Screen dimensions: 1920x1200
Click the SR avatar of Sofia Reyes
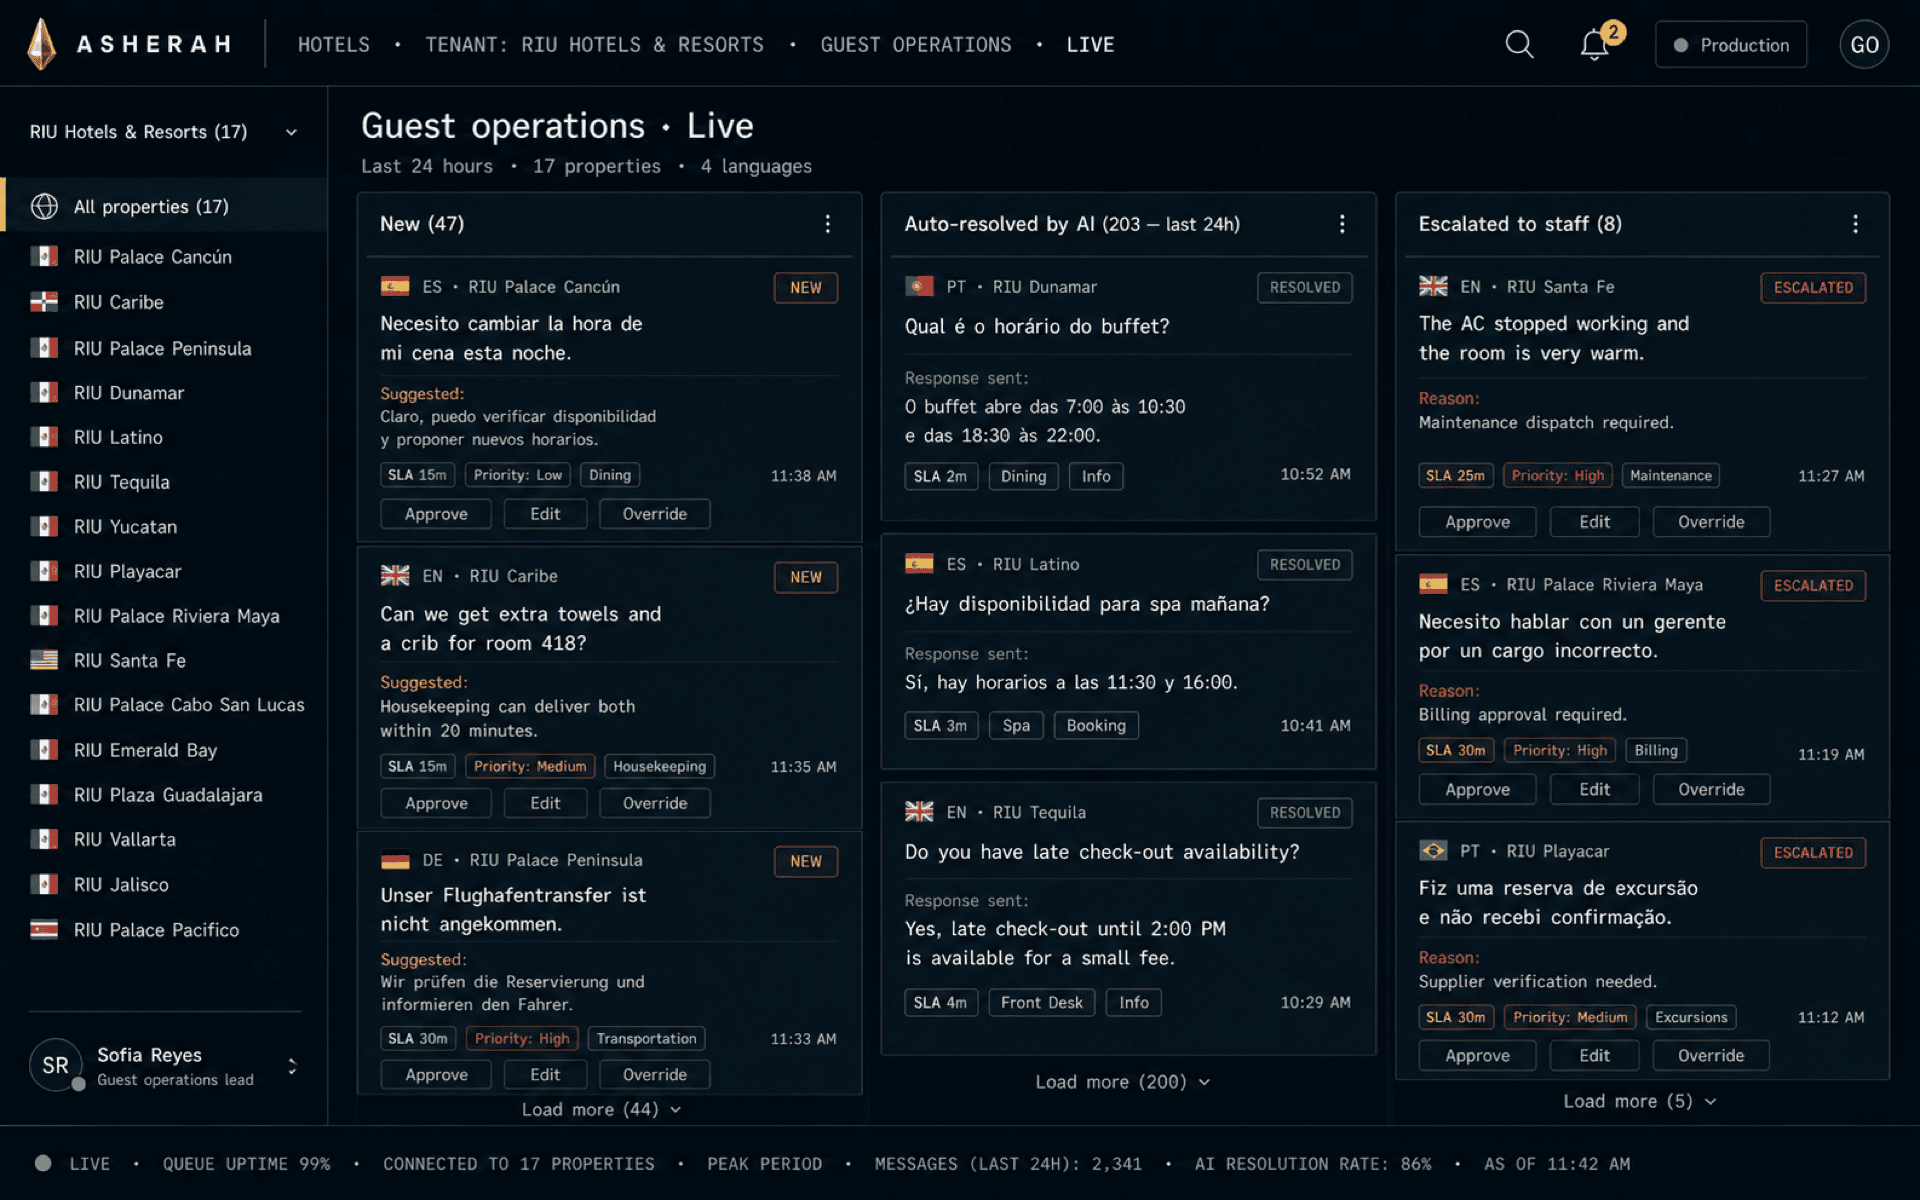(x=56, y=1066)
